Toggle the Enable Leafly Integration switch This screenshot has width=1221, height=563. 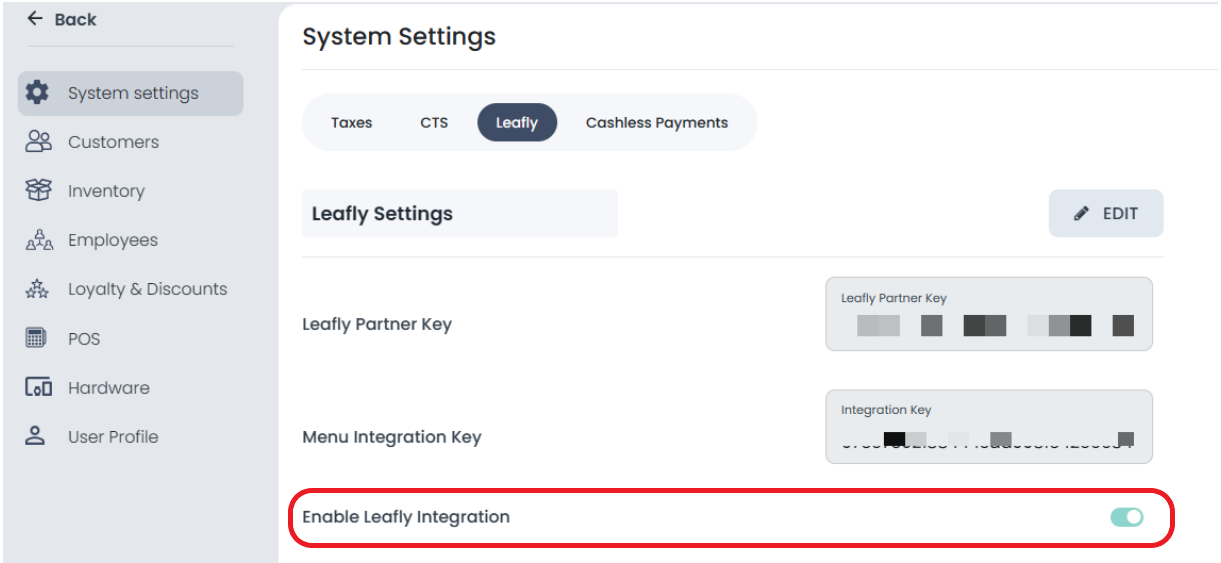pos(1126,517)
